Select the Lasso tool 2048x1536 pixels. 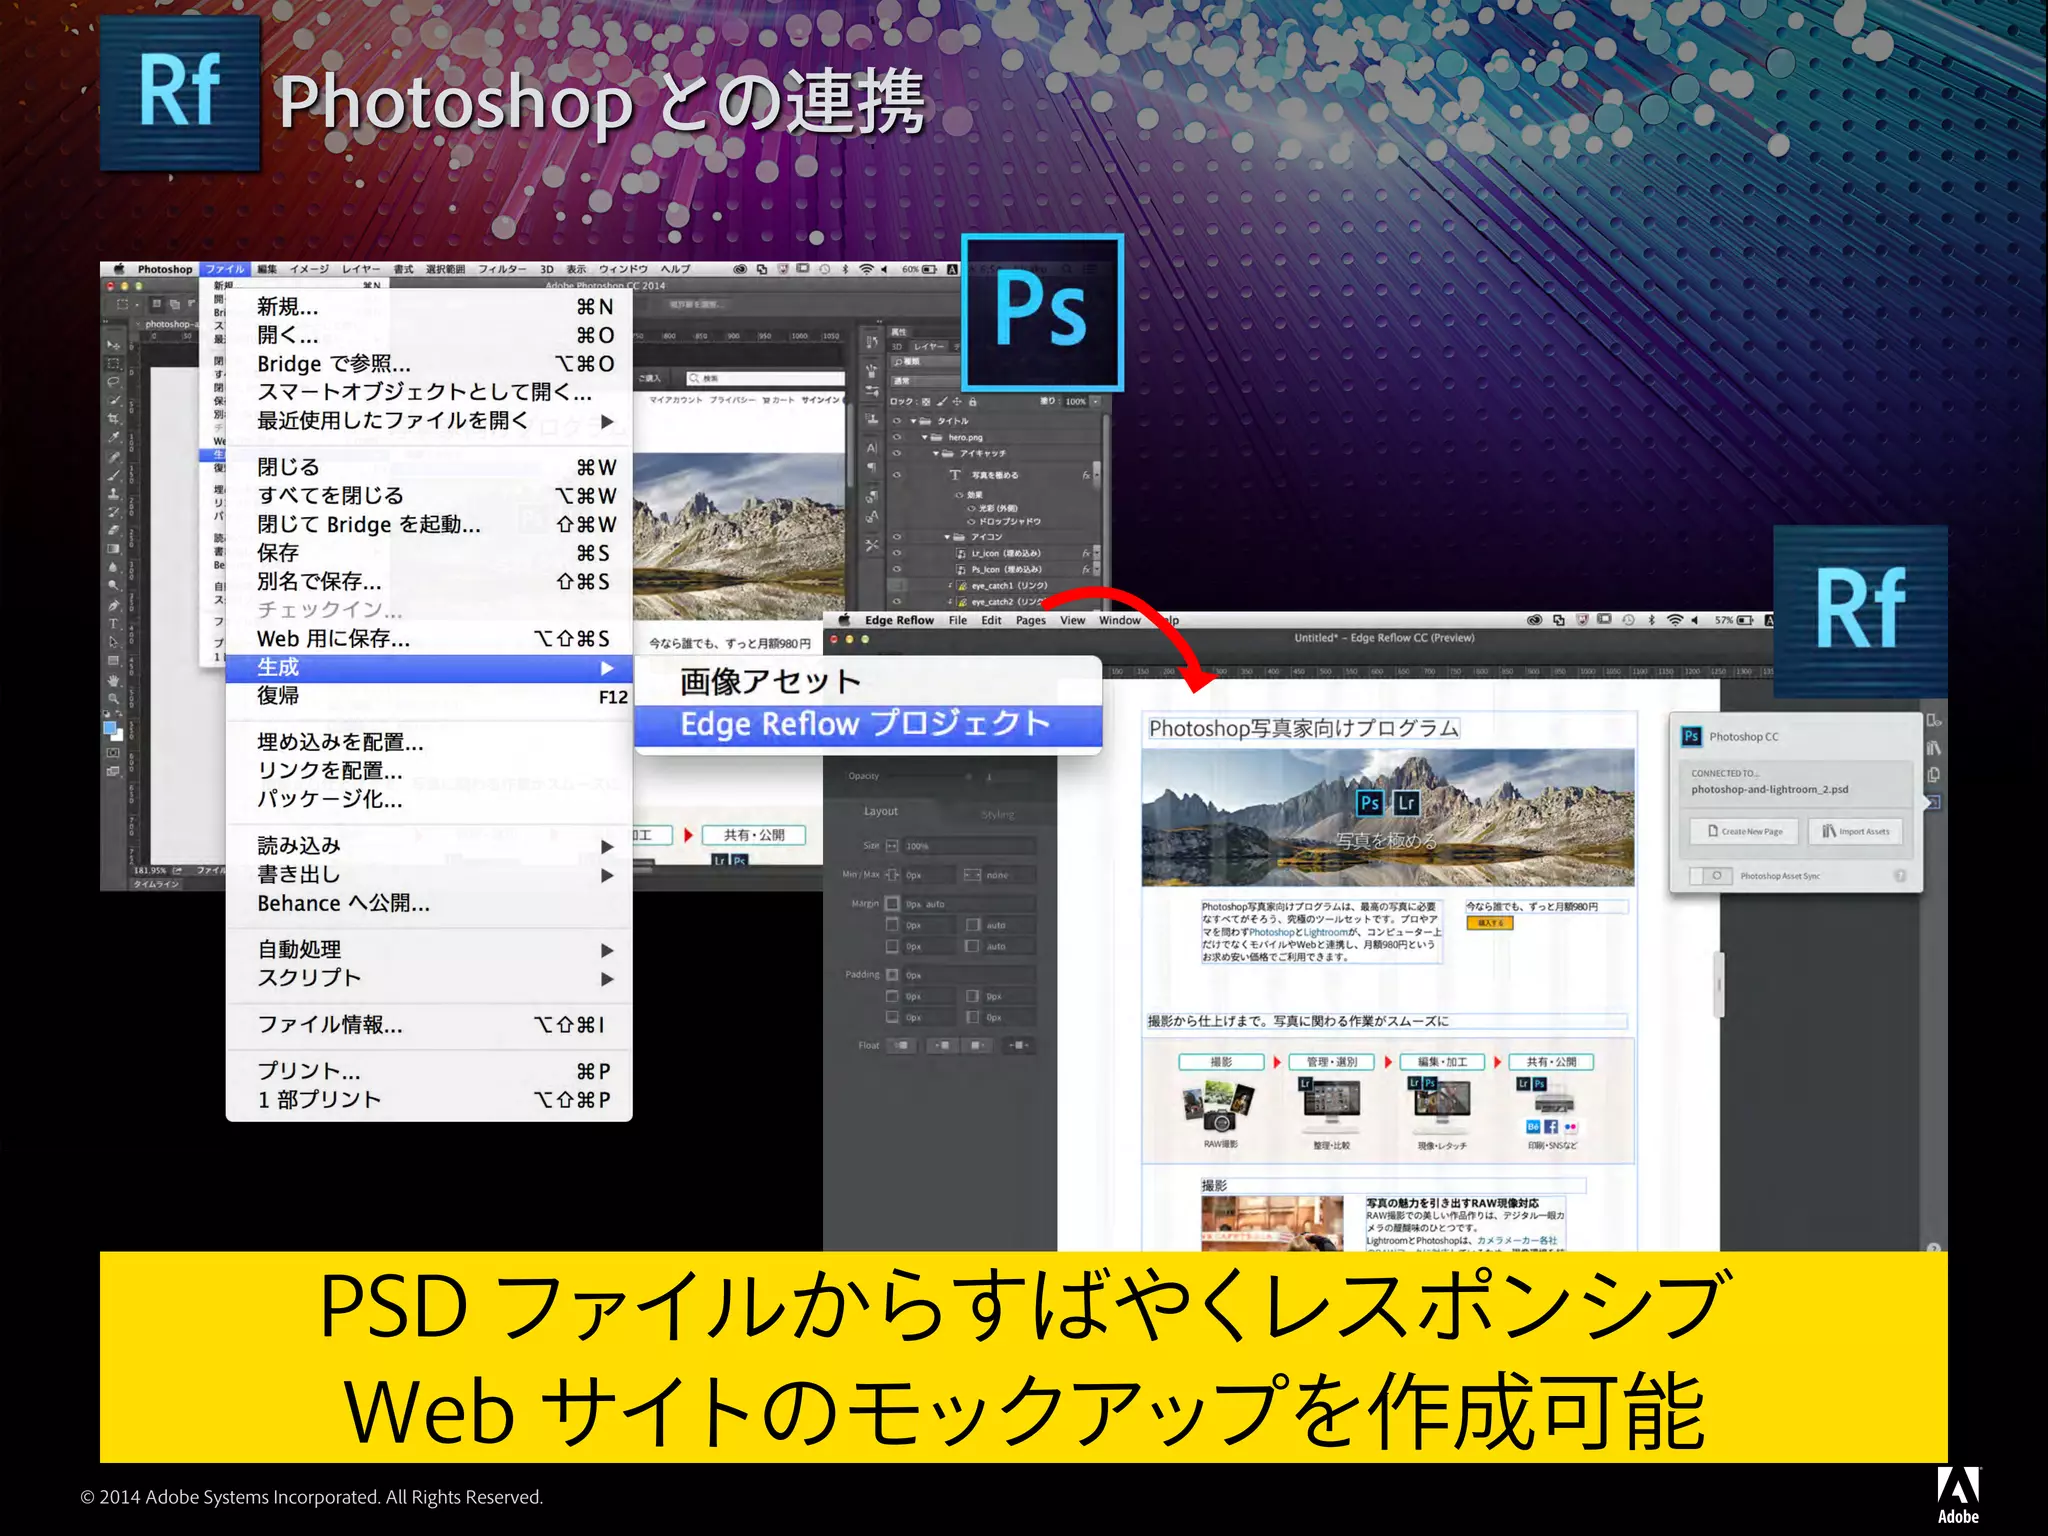coord(113,381)
